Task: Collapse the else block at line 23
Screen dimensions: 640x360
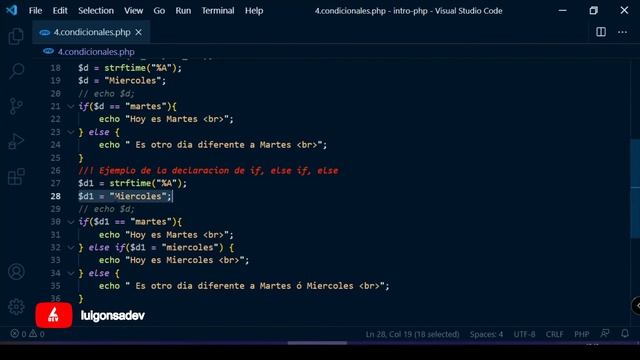Action: [71, 132]
